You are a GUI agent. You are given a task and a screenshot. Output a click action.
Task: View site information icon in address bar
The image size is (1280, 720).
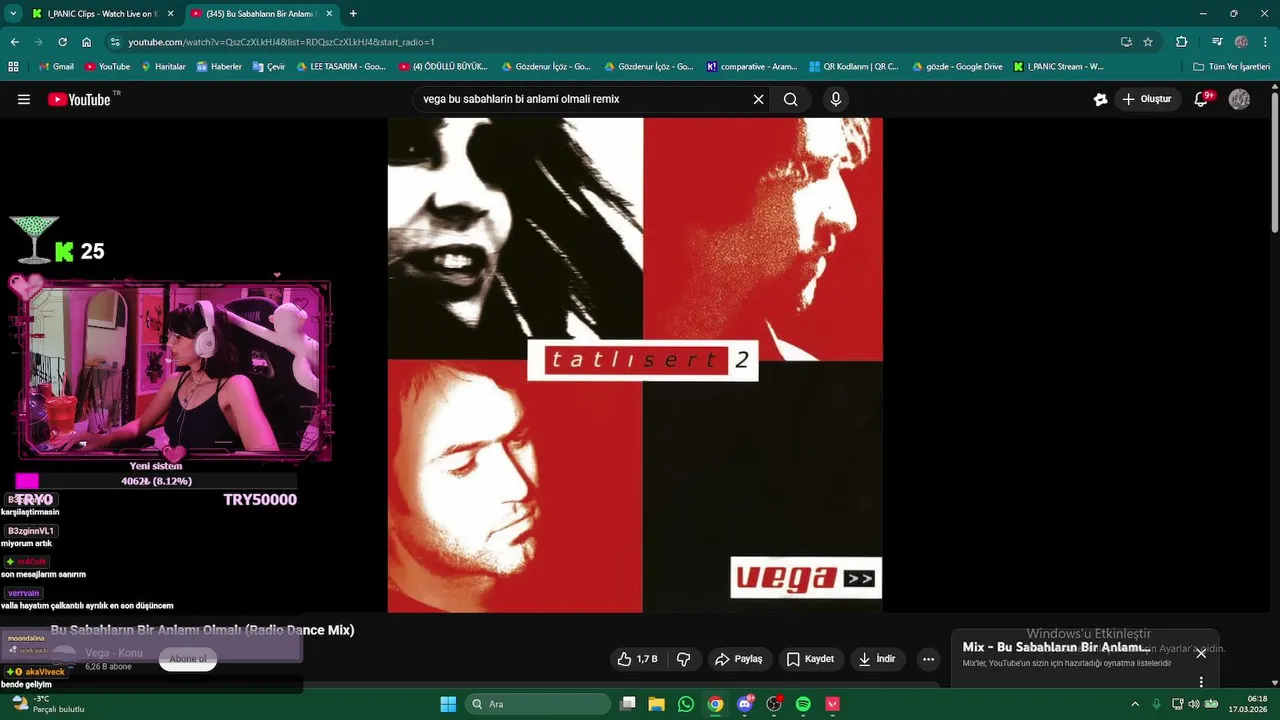coord(115,42)
